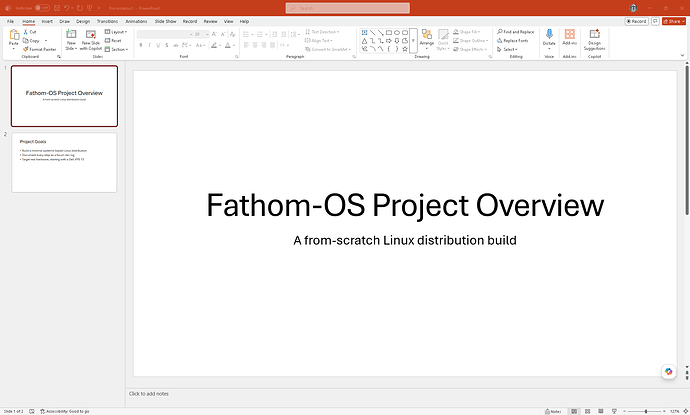The width and height of the screenshot is (690, 415).
Task: Click the Save icon in the title bar
Action: (x=57, y=8)
